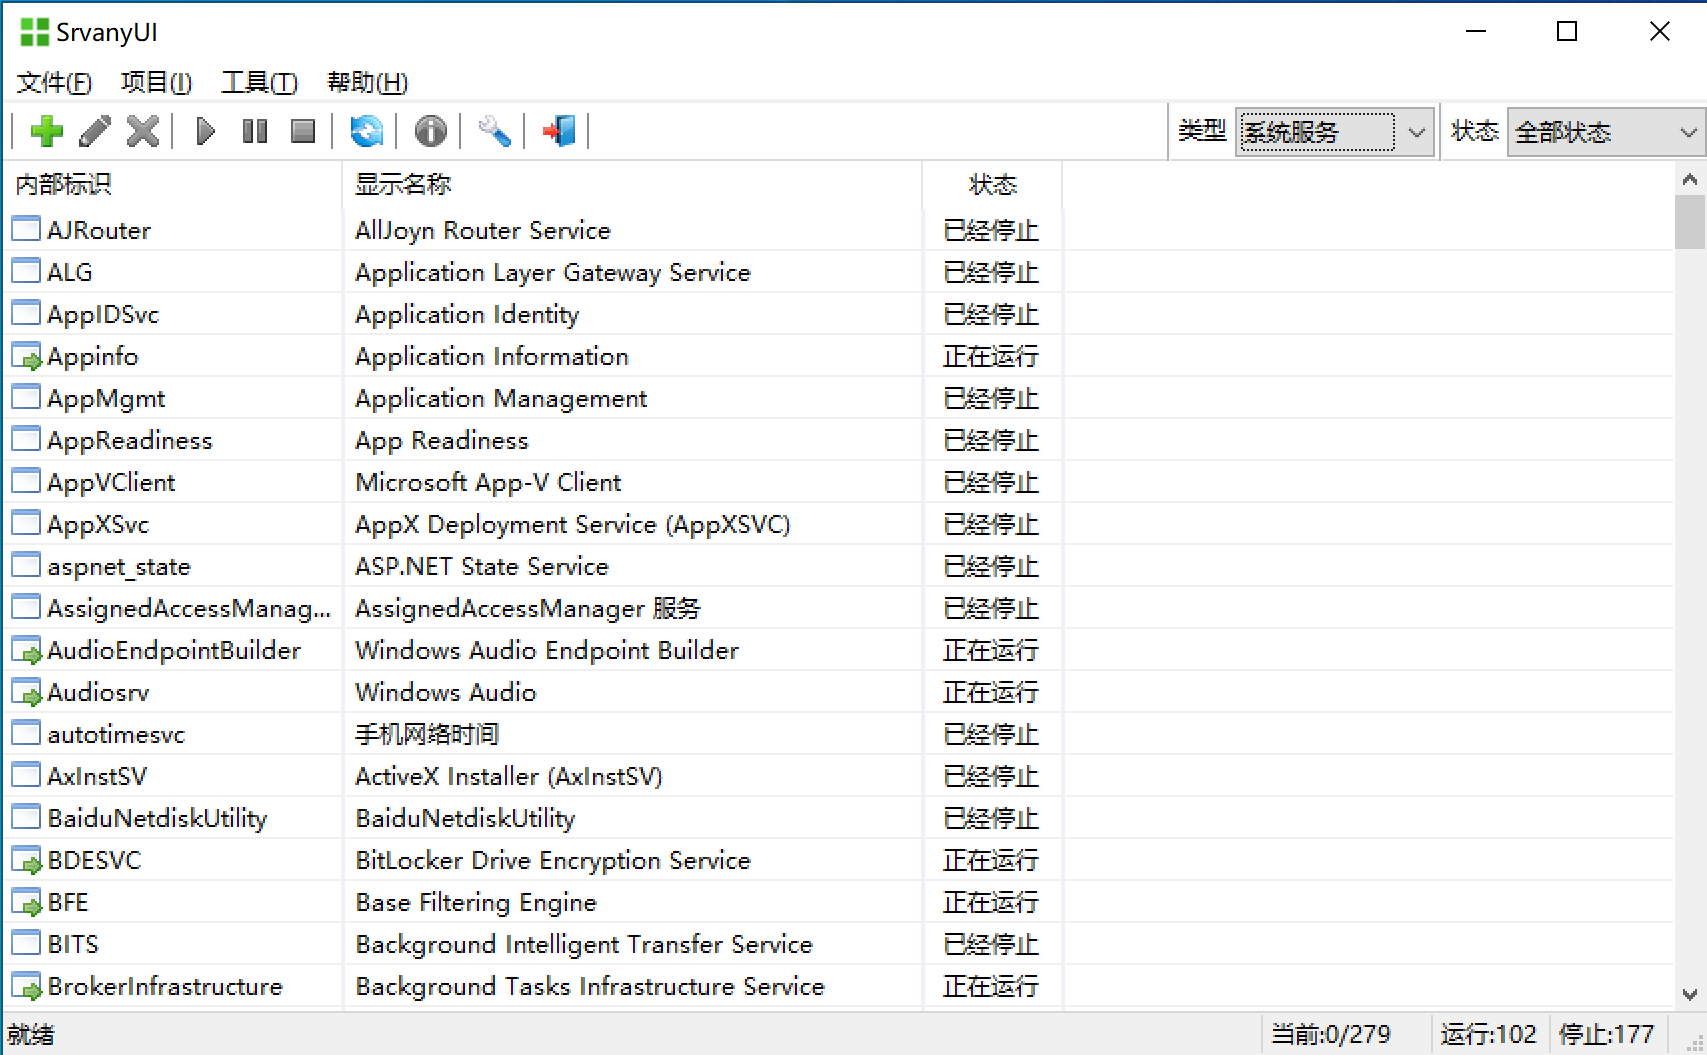Click 'Microsoft App-V Client' display name
This screenshot has width=1707, height=1055.
tap(488, 482)
